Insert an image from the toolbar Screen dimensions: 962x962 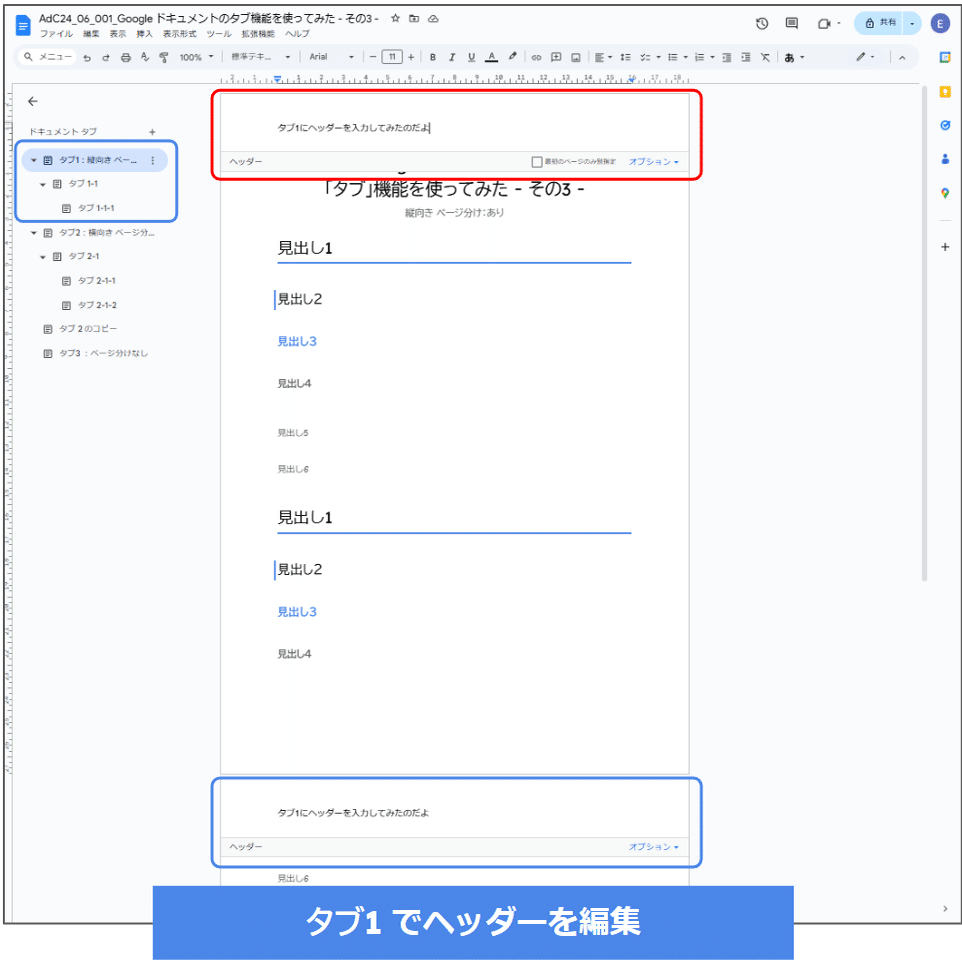[x=576, y=57]
